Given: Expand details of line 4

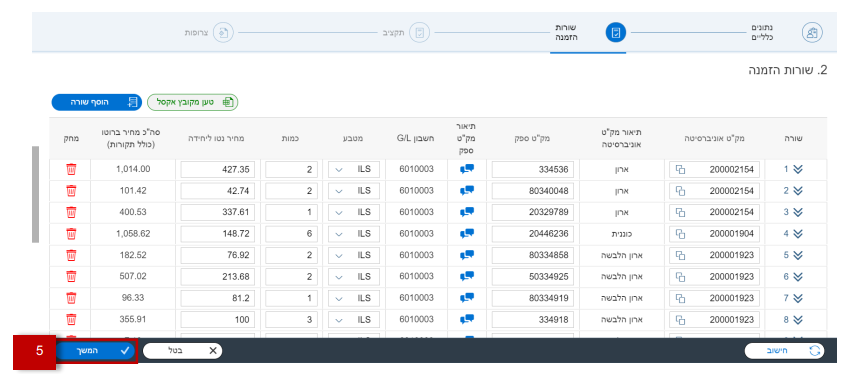Looking at the screenshot, I should [798, 234].
